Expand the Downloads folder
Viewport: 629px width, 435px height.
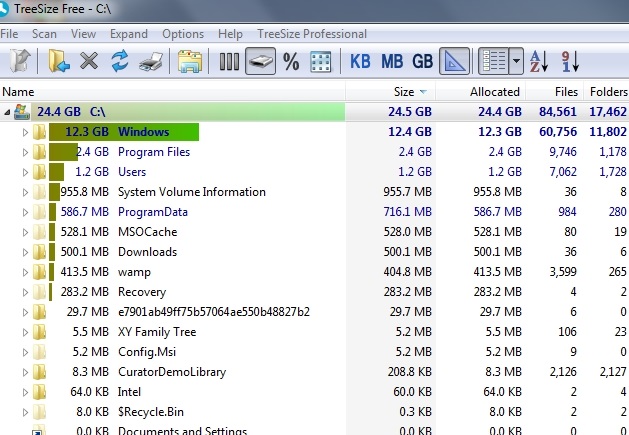pos(25,252)
